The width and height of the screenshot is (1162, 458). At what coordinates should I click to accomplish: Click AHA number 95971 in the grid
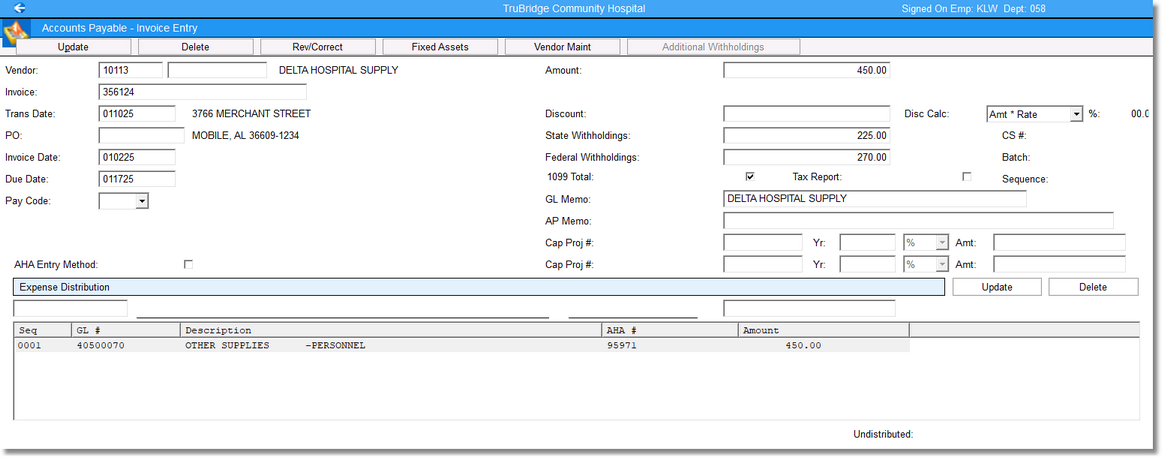621,346
